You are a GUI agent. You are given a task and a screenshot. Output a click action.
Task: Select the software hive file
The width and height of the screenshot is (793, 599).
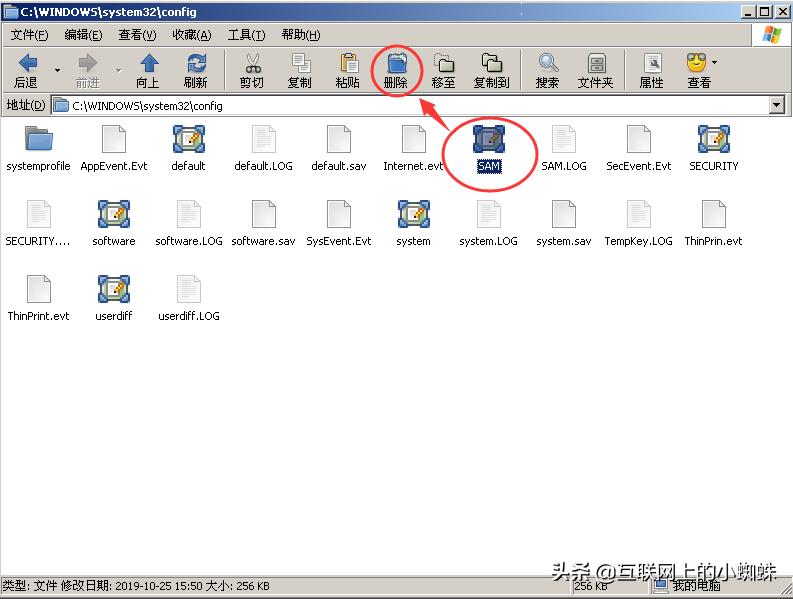coord(114,224)
